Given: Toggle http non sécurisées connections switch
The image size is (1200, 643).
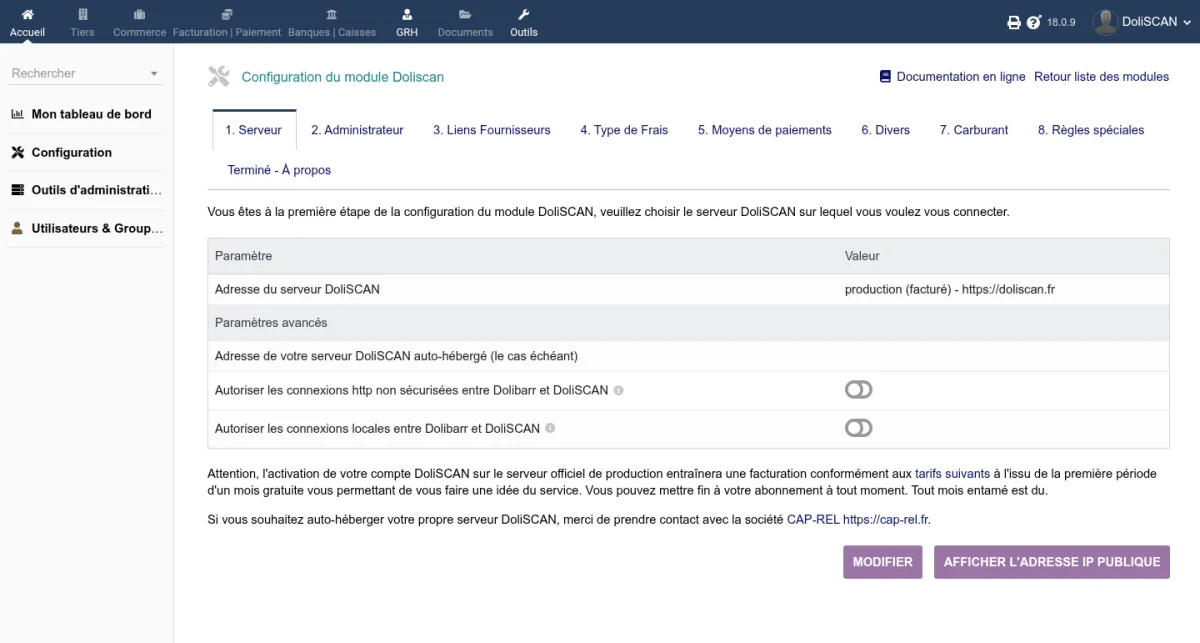Looking at the screenshot, I should coord(858,390).
